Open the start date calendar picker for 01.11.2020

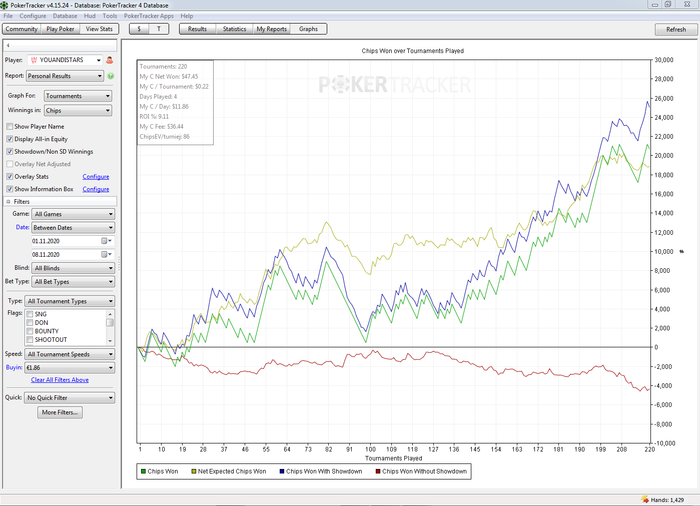pos(104,241)
